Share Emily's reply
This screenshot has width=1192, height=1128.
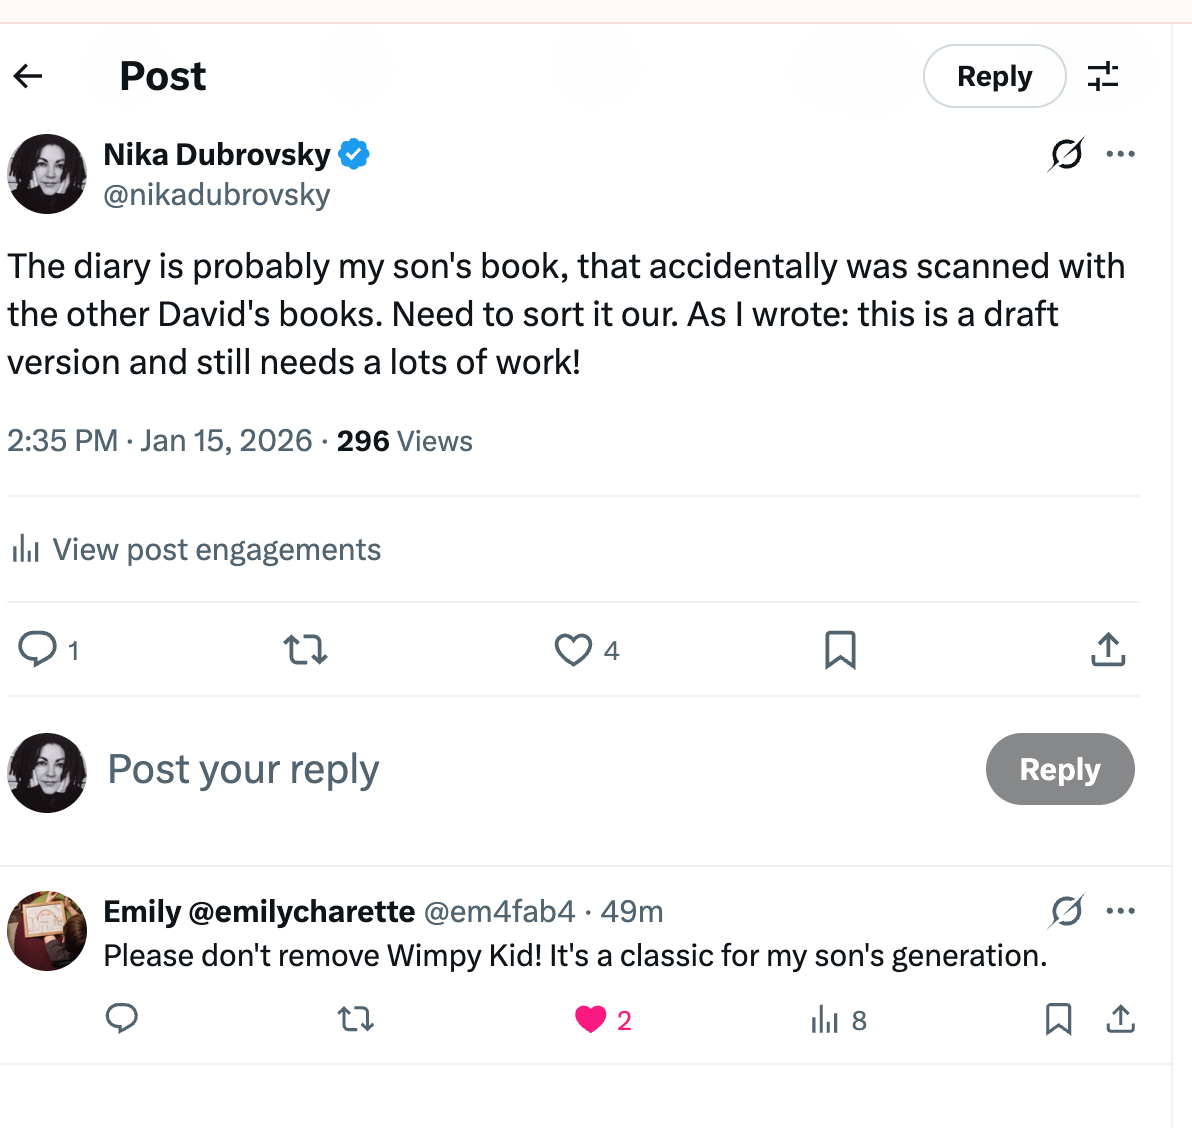tap(1121, 1019)
